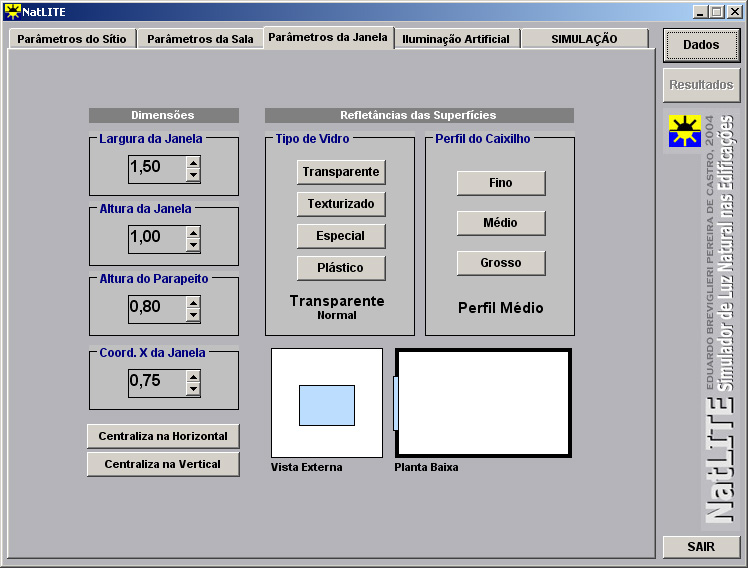Increase Largura da Janela with up arrow

(x=193, y=161)
